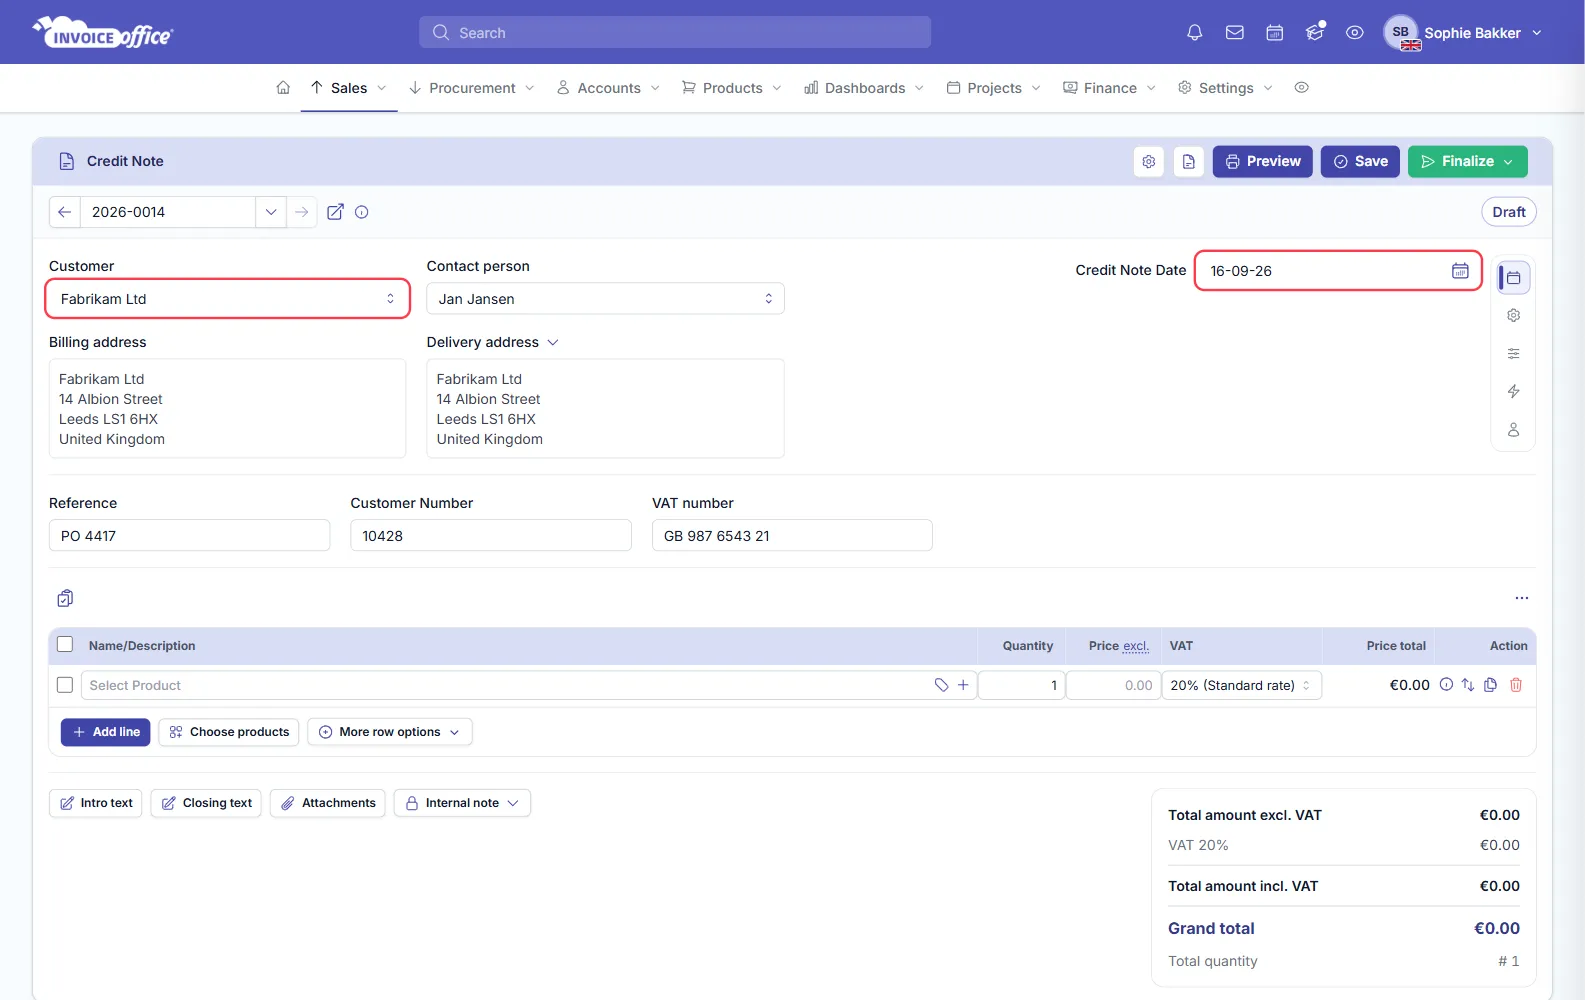Open the date picker calendar icon

1460,271
